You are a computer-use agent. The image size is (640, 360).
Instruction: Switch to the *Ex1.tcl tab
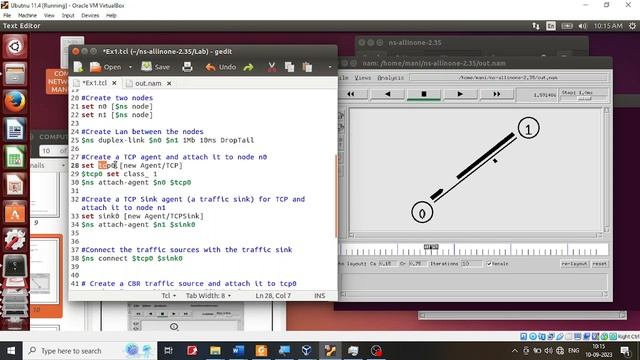pos(94,83)
